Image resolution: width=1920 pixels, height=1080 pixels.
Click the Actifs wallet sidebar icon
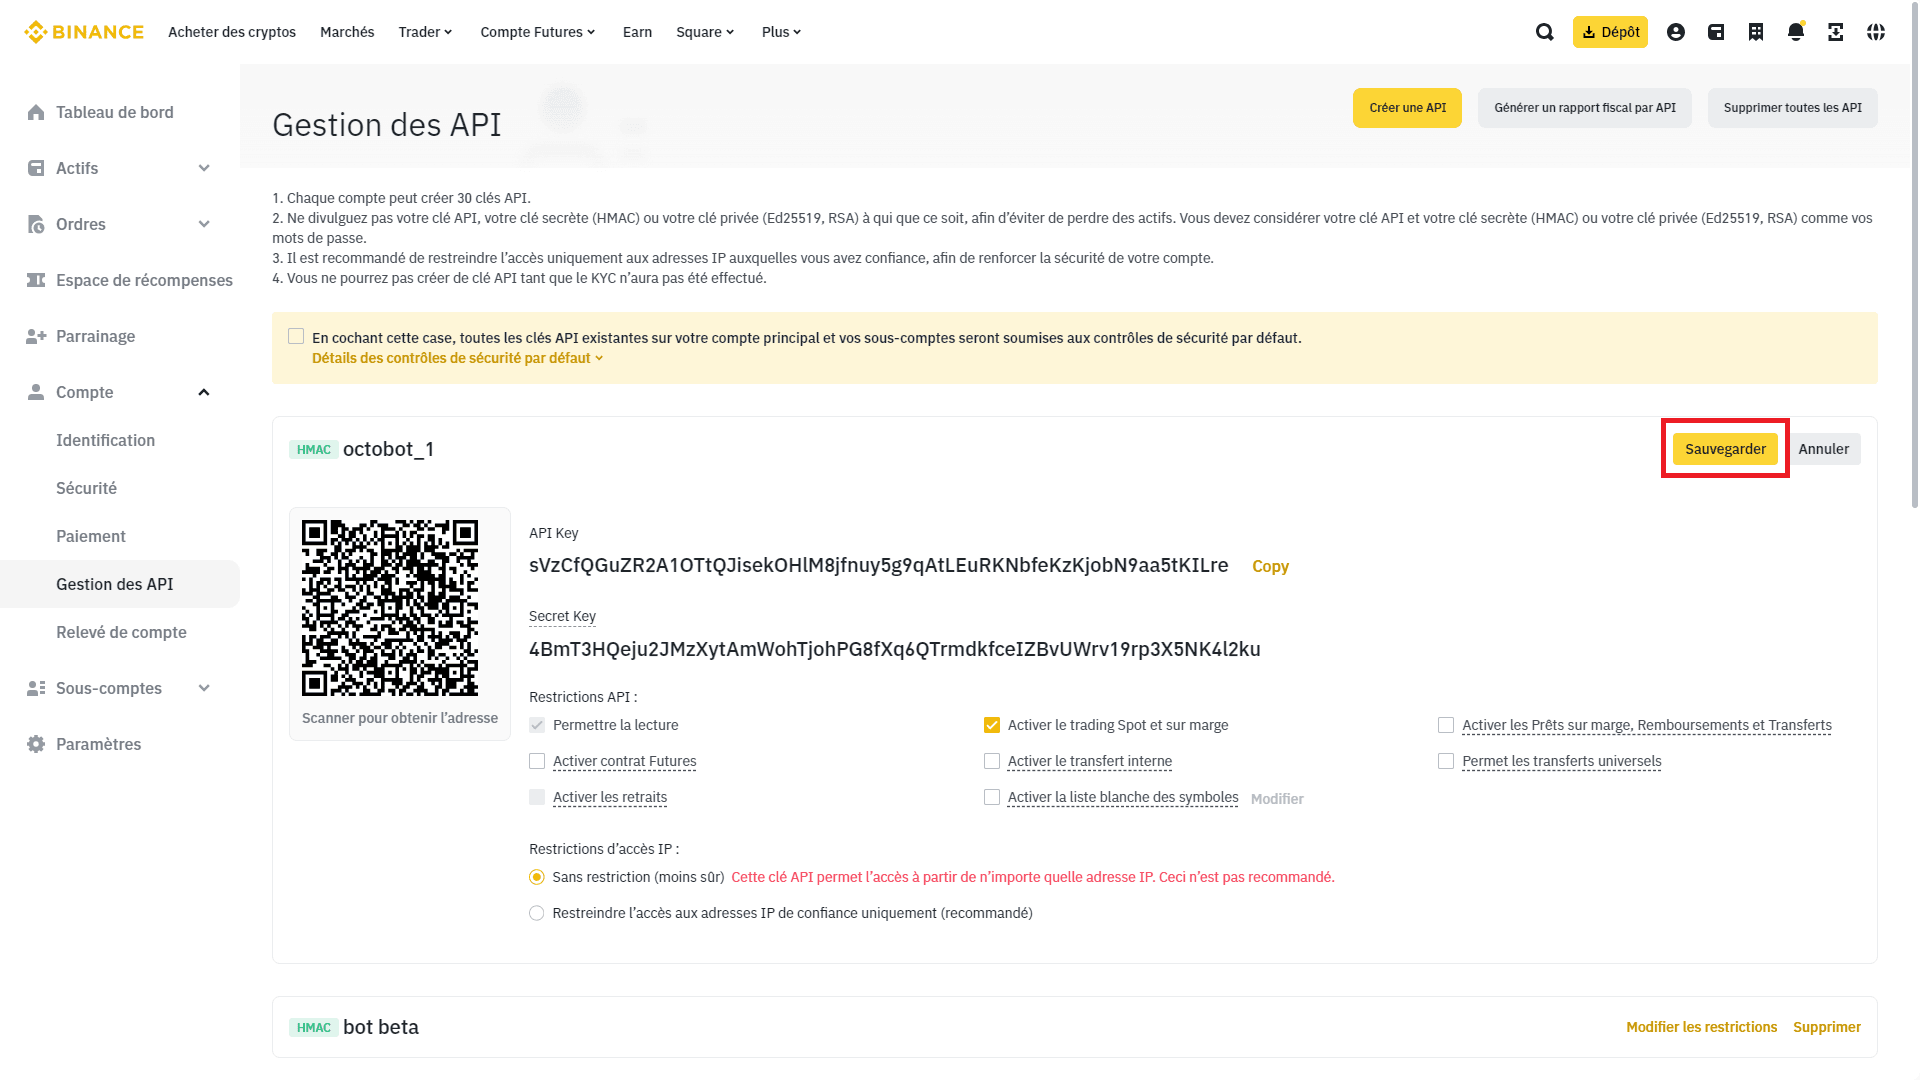(x=36, y=168)
